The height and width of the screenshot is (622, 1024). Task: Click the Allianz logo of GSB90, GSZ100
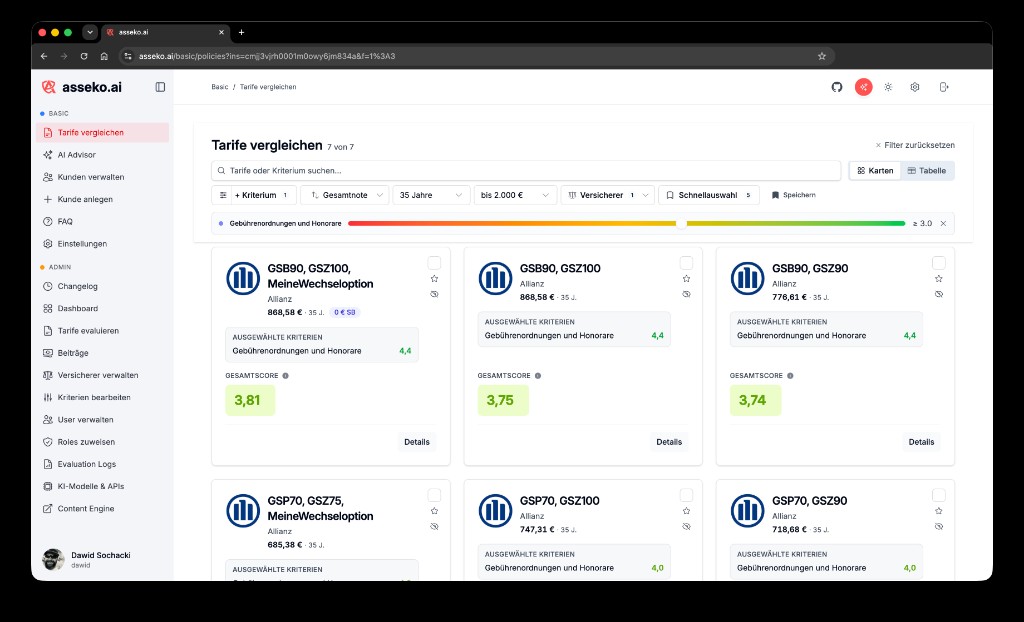(x=495, y=278)
